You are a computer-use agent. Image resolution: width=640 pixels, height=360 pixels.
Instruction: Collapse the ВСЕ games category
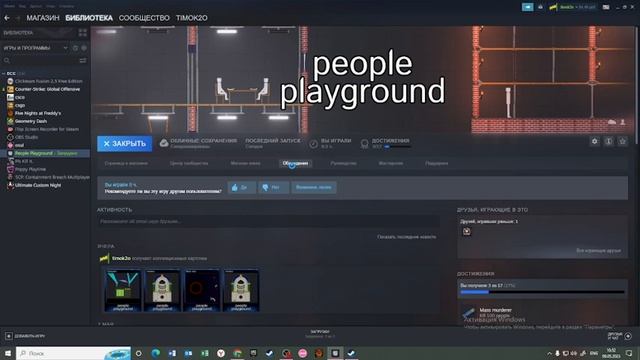(x=4, y=73)
